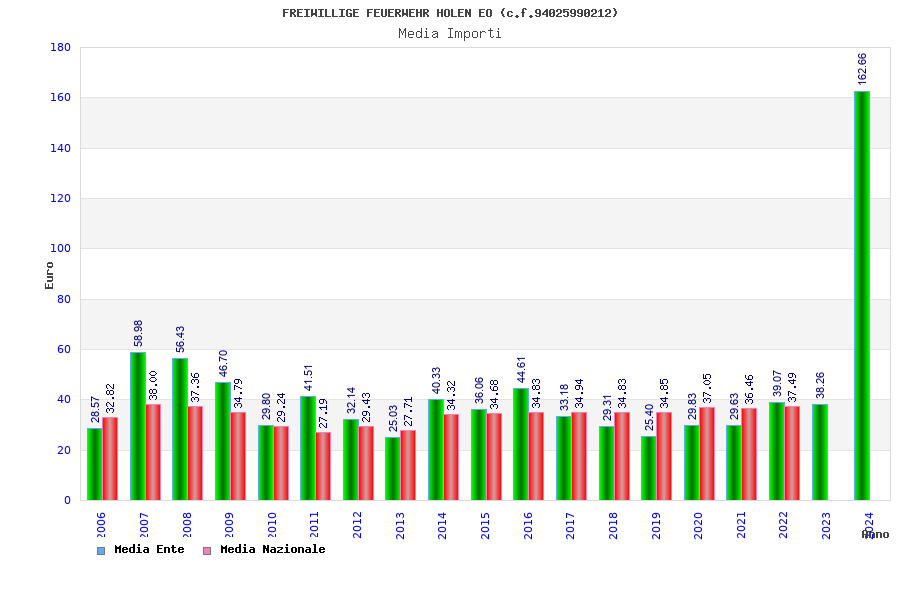Click the 2017 year axis label

570,525
